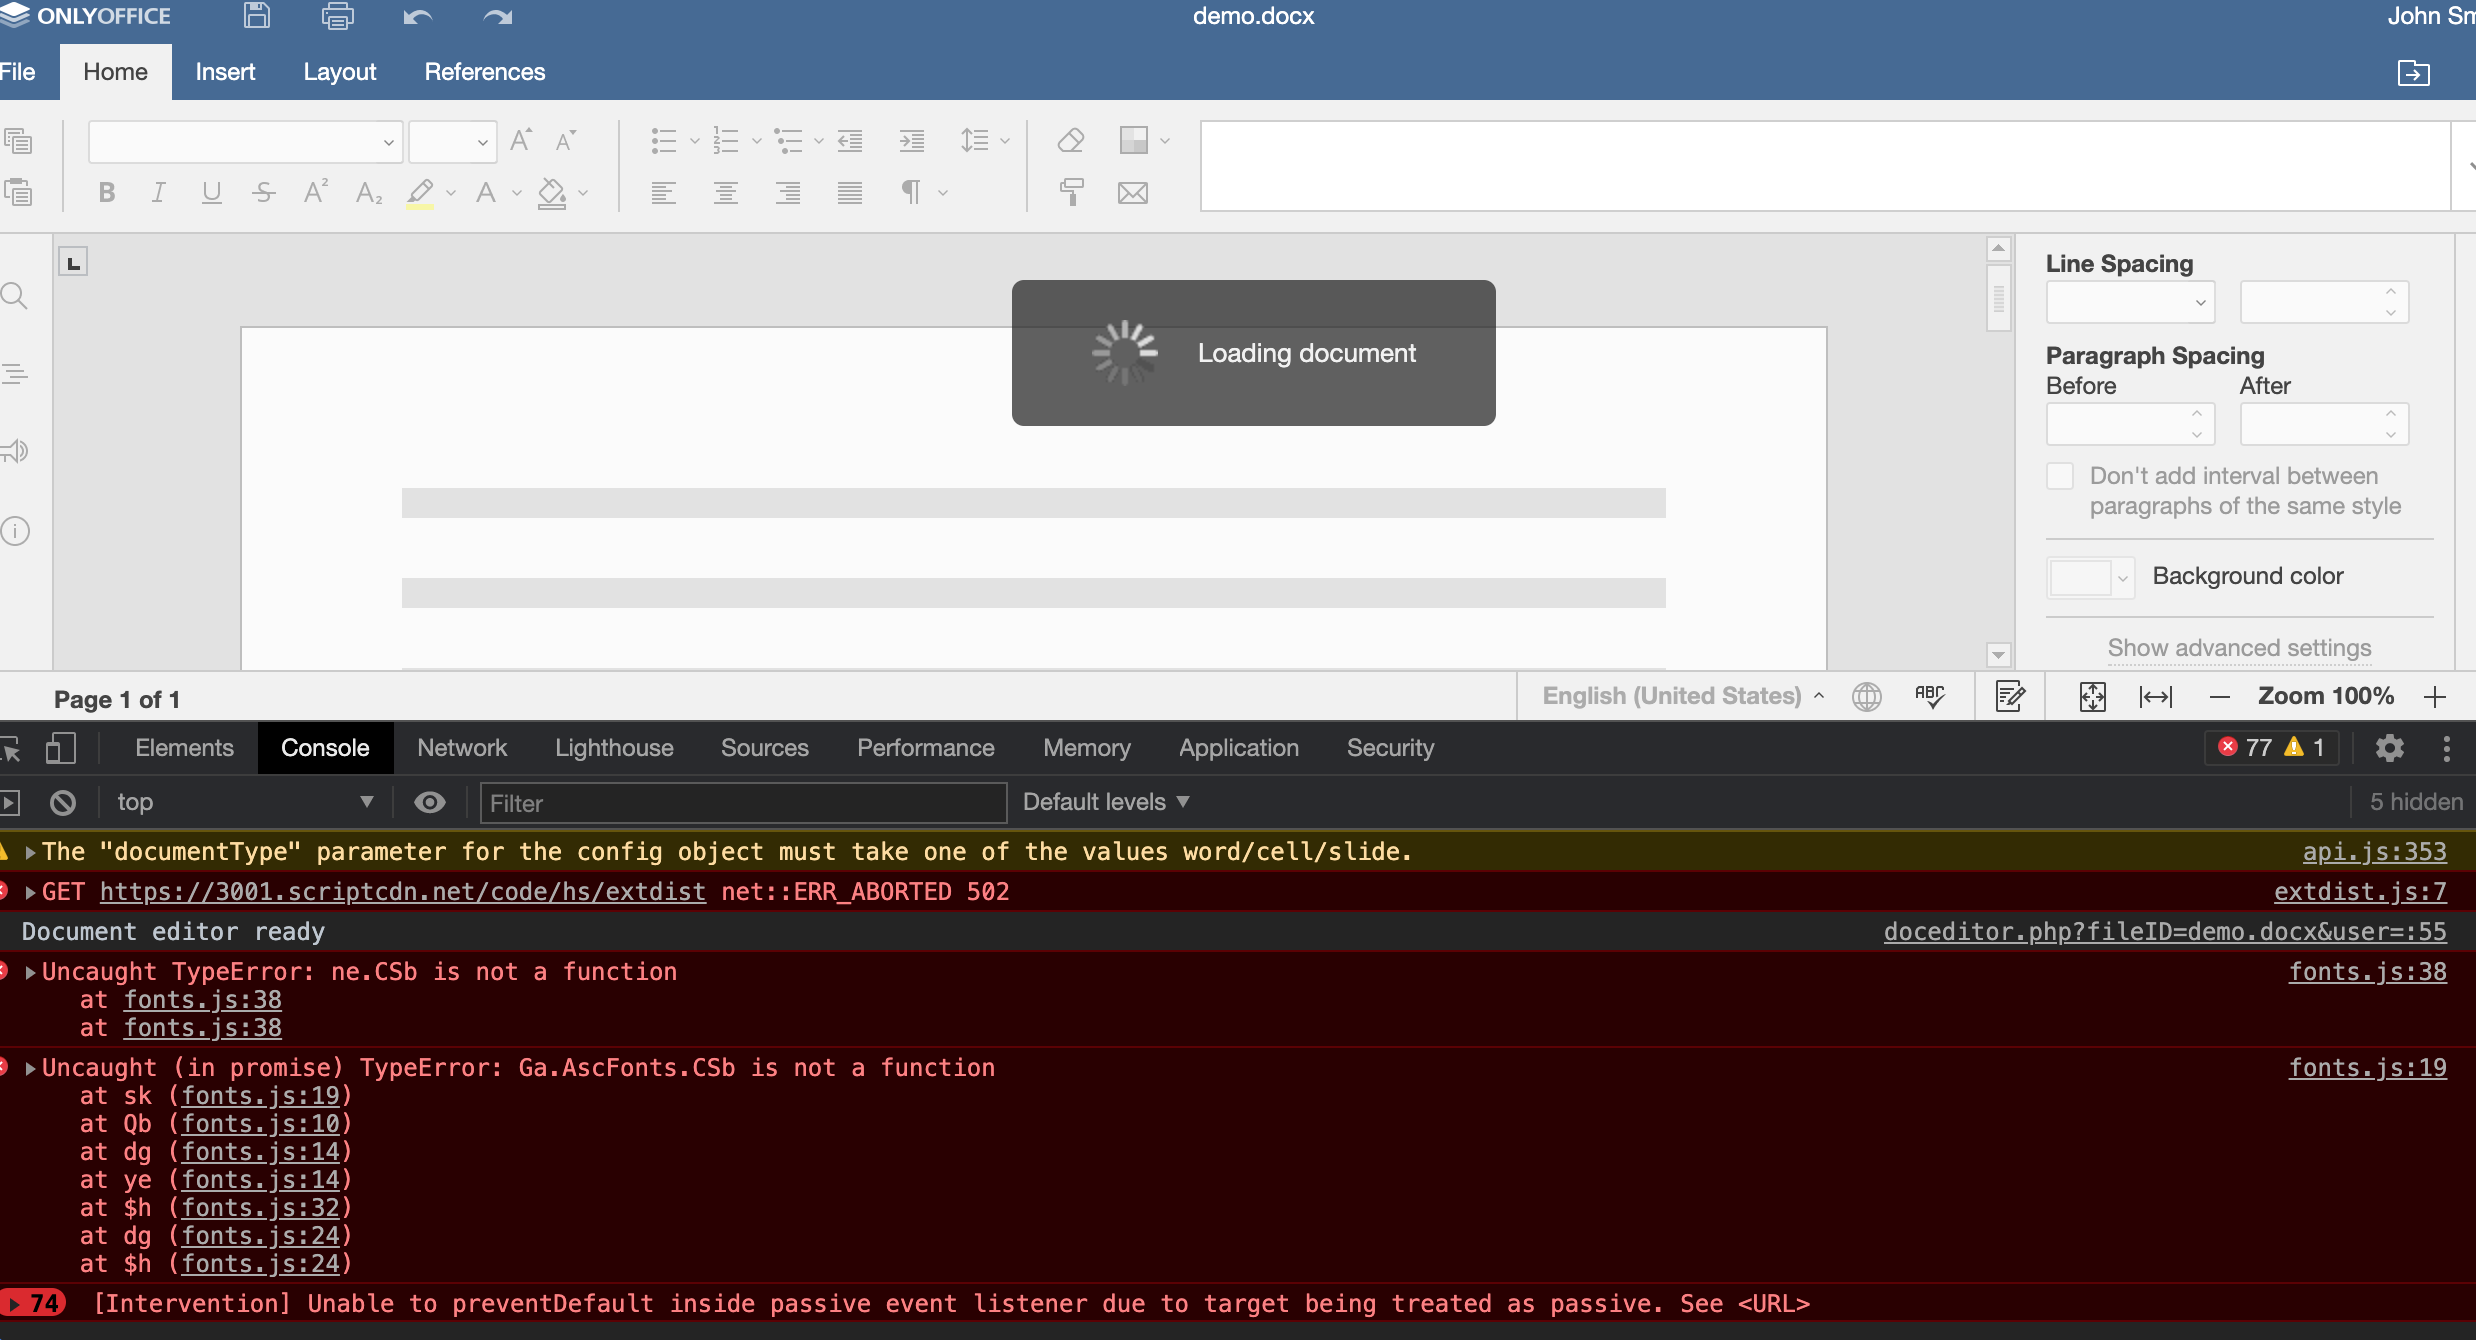Open document search with the magnifier icon
This screenshot has height=1340, width=2476.
14,294
